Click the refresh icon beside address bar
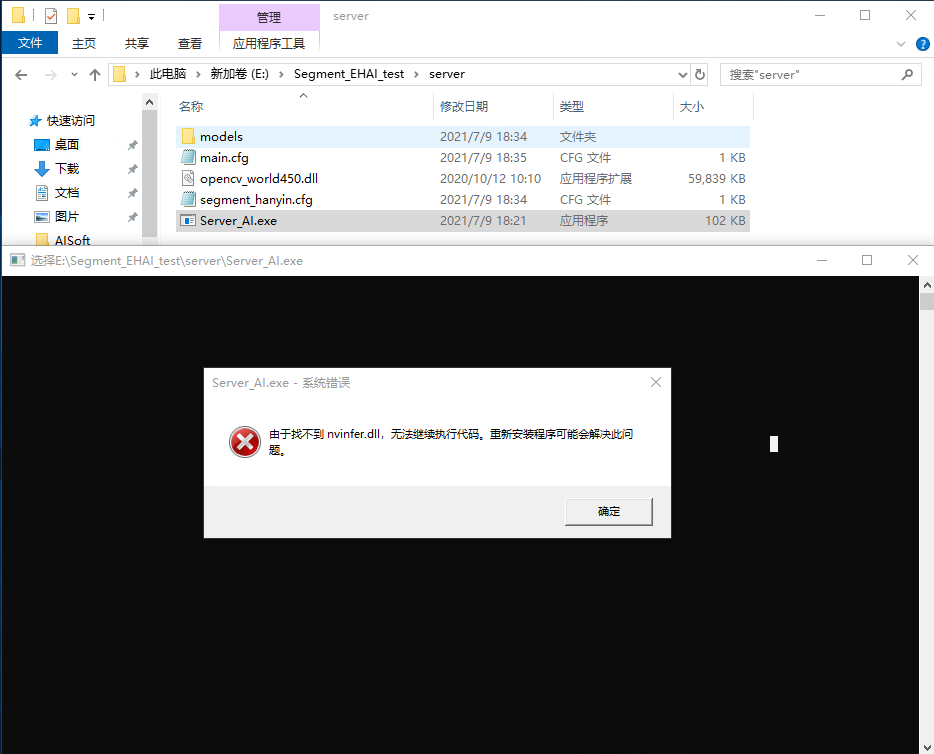Image resolution: width=934 pixels, height=754 pixels. point(700,74)
